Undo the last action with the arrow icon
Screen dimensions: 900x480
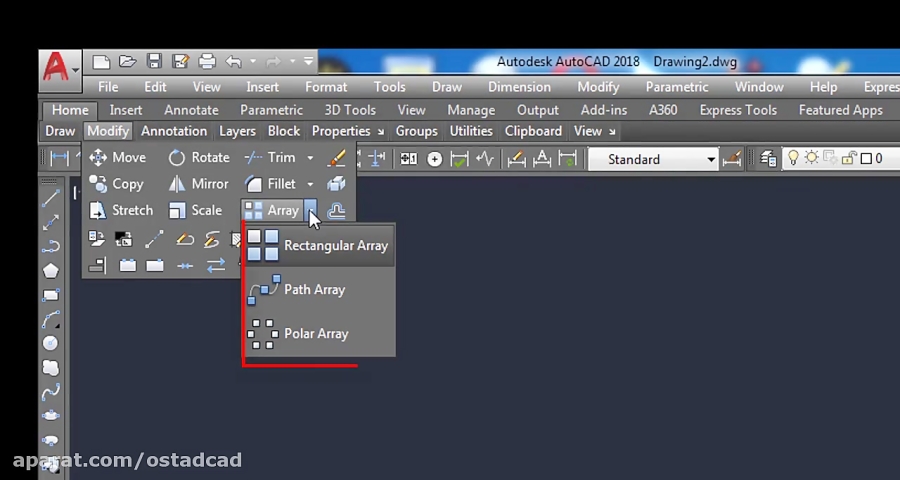234,61
